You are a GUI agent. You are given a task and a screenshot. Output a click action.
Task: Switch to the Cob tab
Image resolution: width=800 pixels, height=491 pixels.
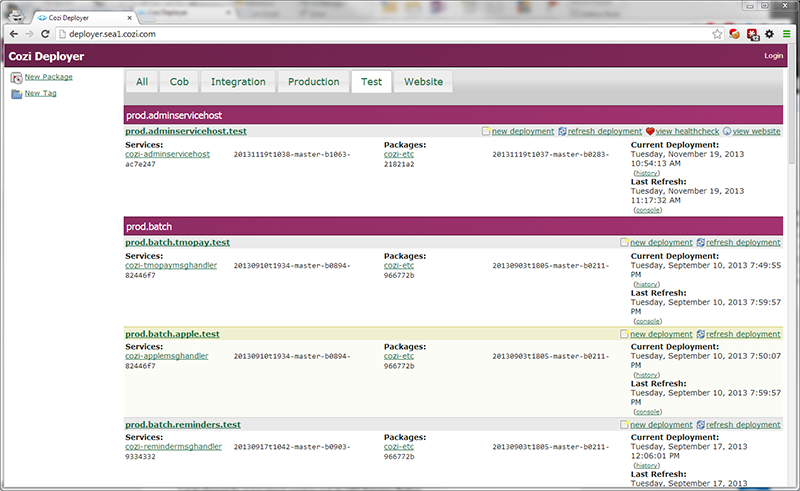tap(179, 82)
